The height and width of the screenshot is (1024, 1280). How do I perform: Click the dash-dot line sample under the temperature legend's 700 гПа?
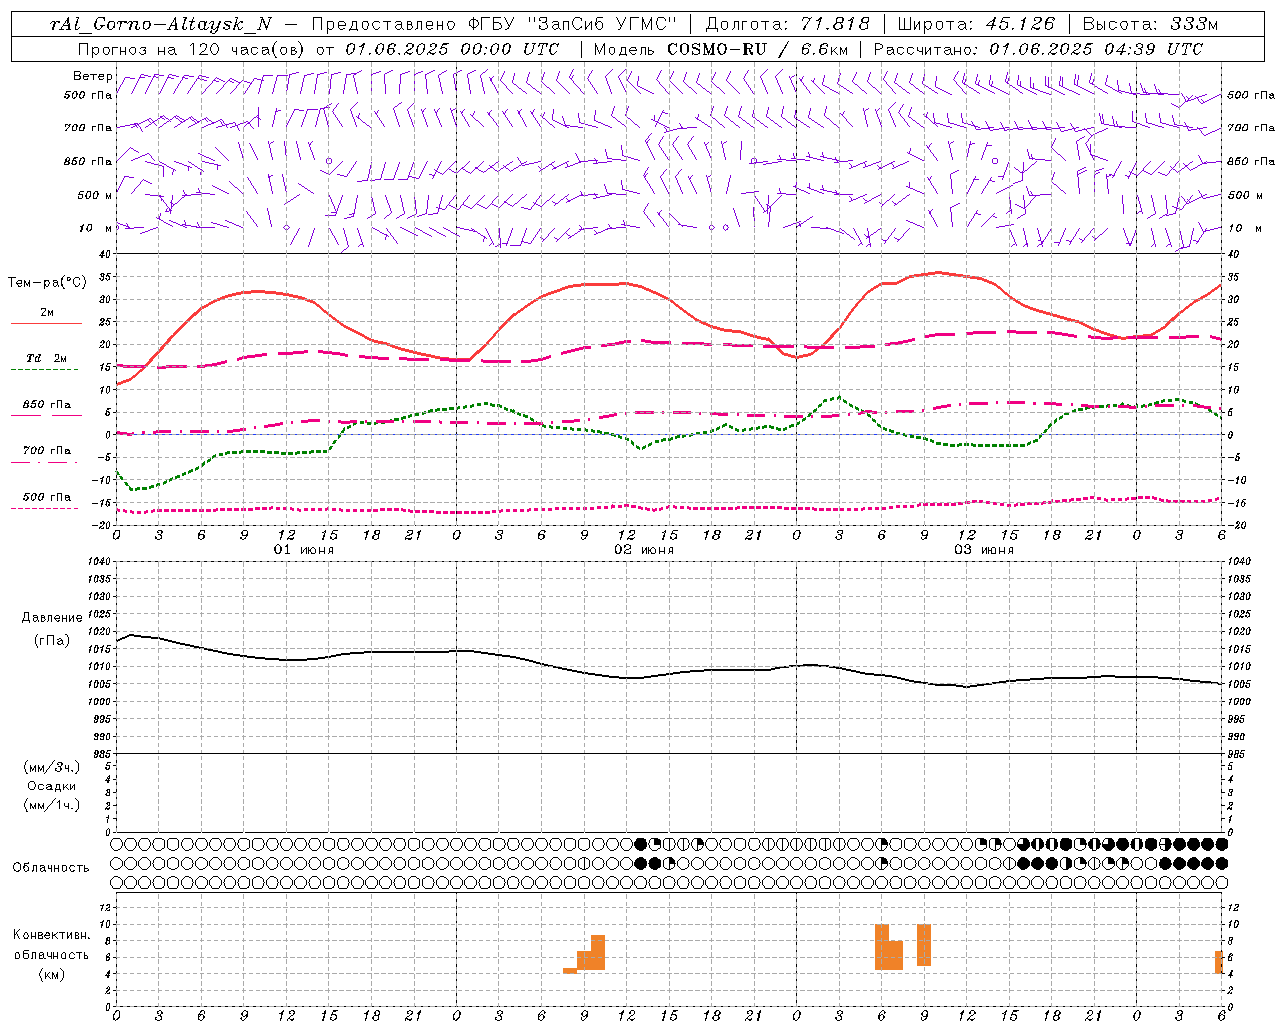coord(44,462)
